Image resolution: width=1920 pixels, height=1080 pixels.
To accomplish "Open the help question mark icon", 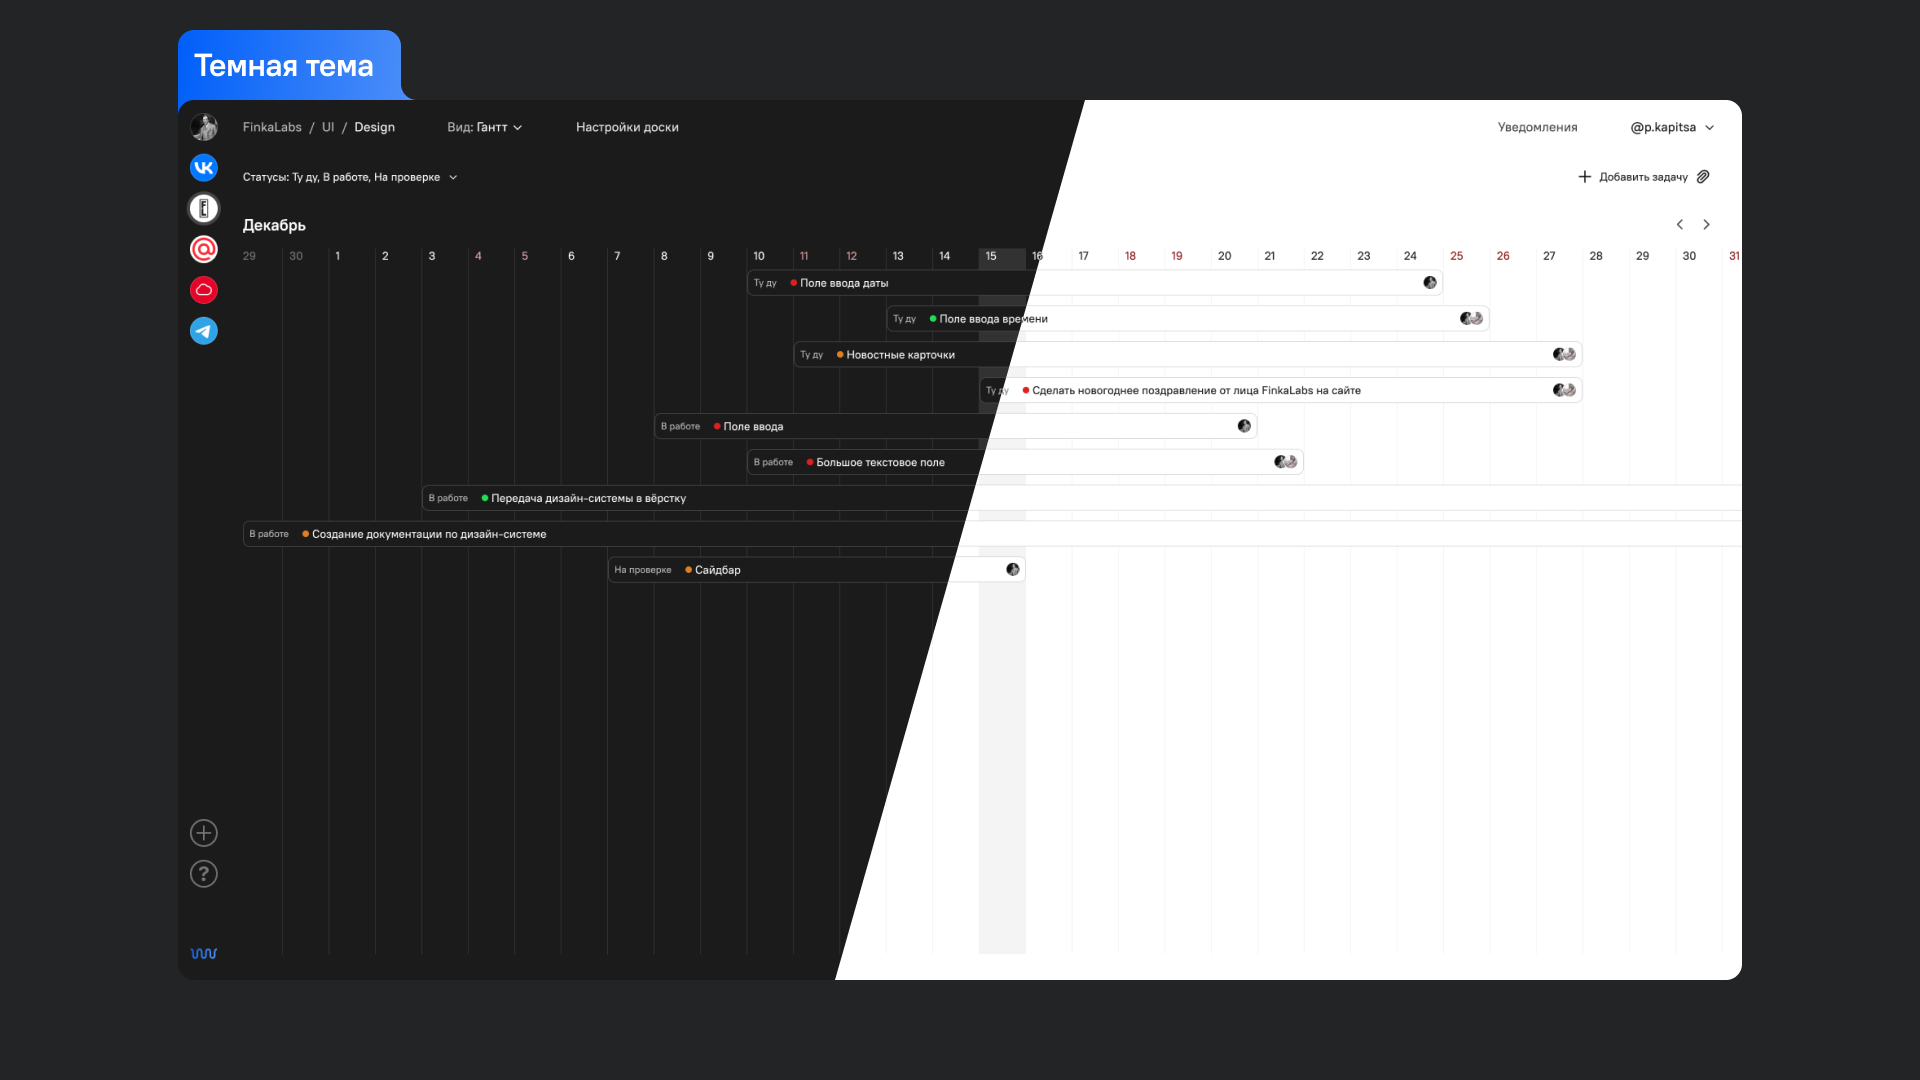I will 204,874.
